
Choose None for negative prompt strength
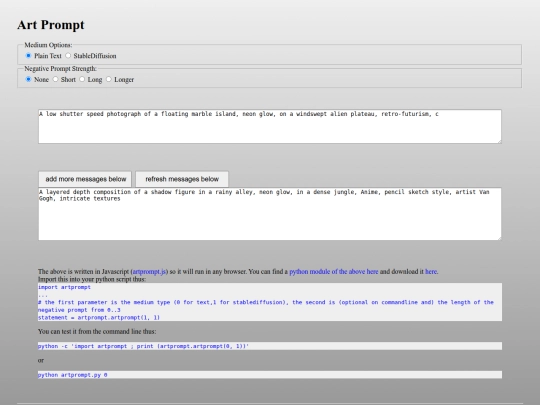[x=29, y=79]
